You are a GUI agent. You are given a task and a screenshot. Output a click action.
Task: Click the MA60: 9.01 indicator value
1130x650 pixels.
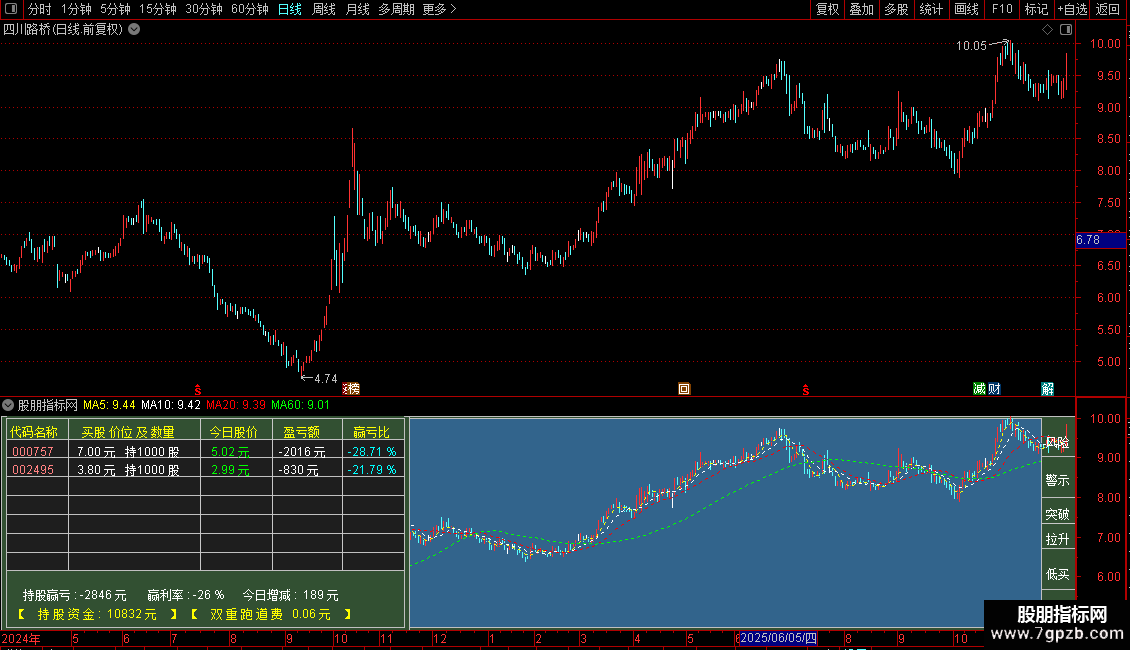coord(301,406)
